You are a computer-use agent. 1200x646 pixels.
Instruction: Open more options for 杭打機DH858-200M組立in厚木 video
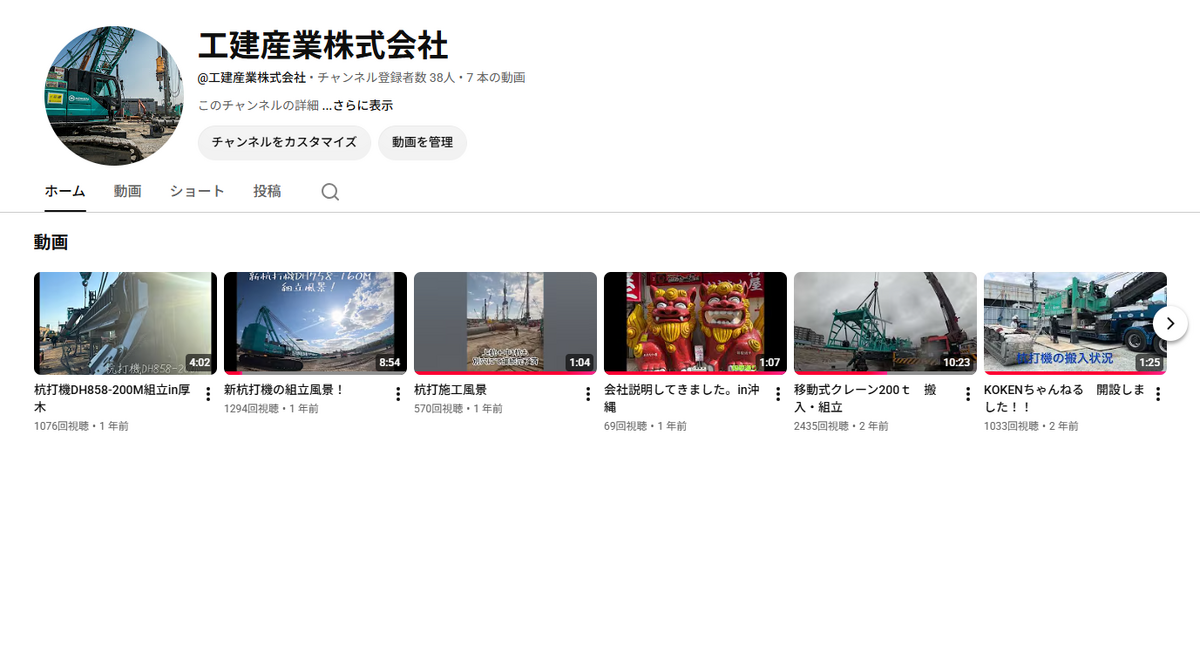(208, 394)
